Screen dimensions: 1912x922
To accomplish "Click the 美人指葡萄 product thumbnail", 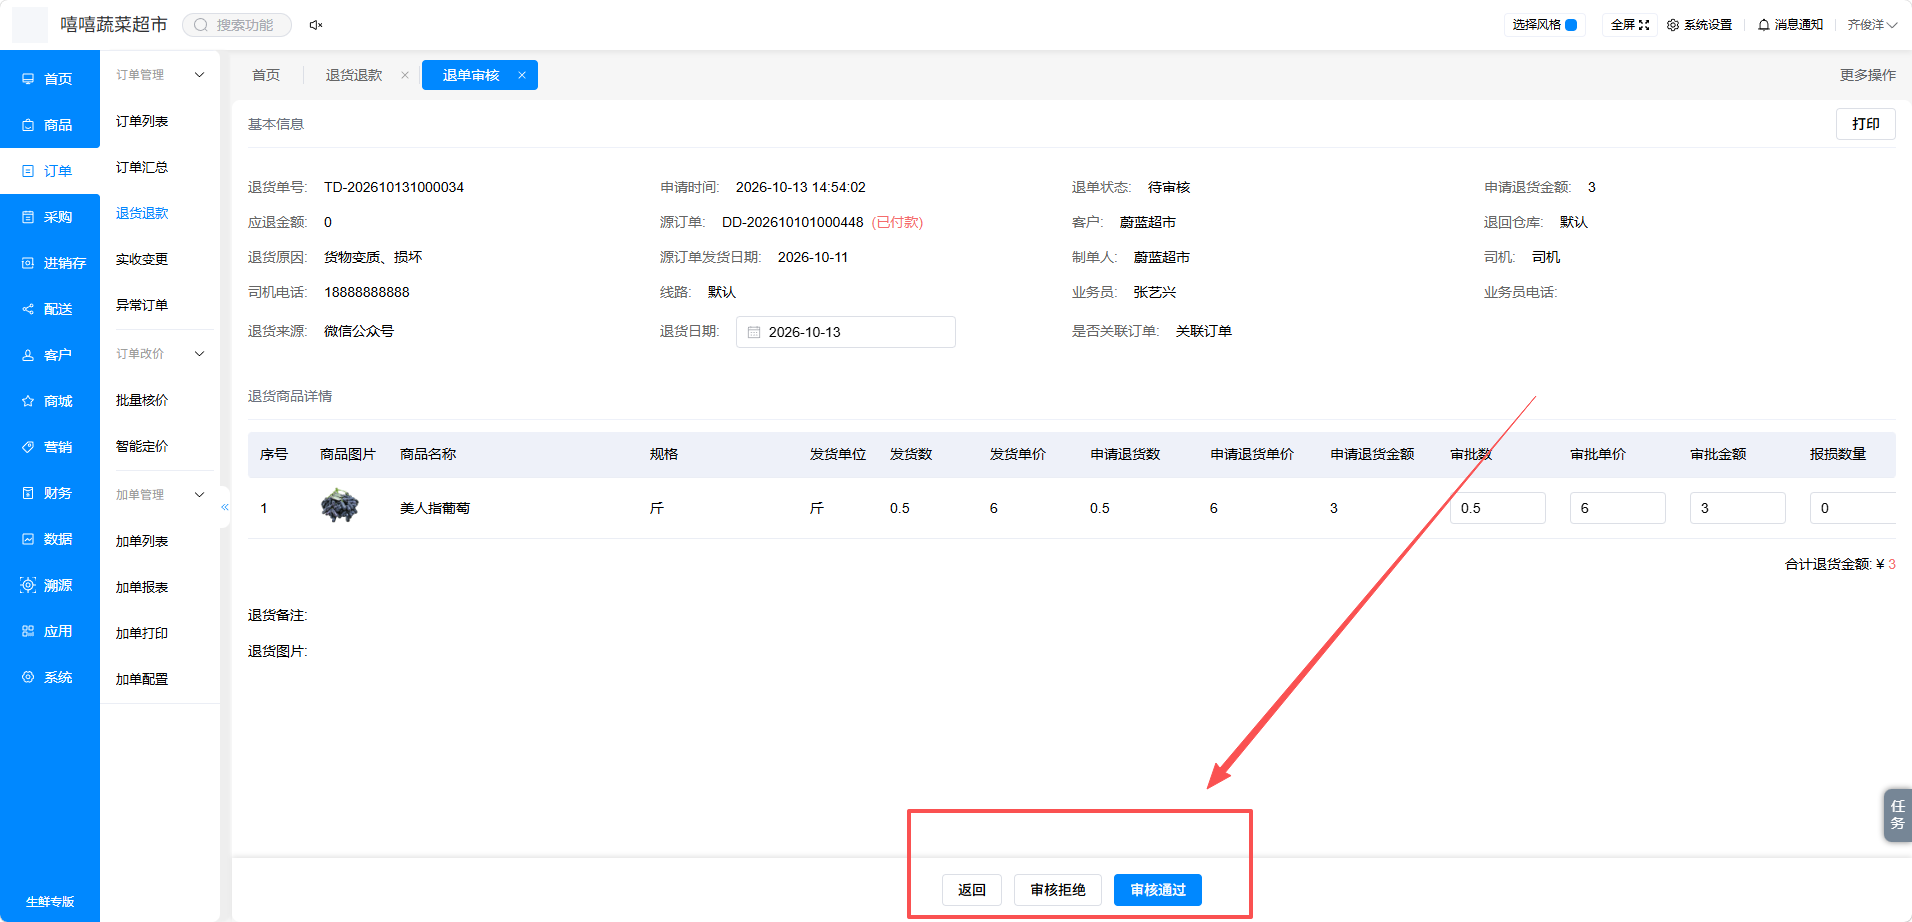I will pos(340,506).
